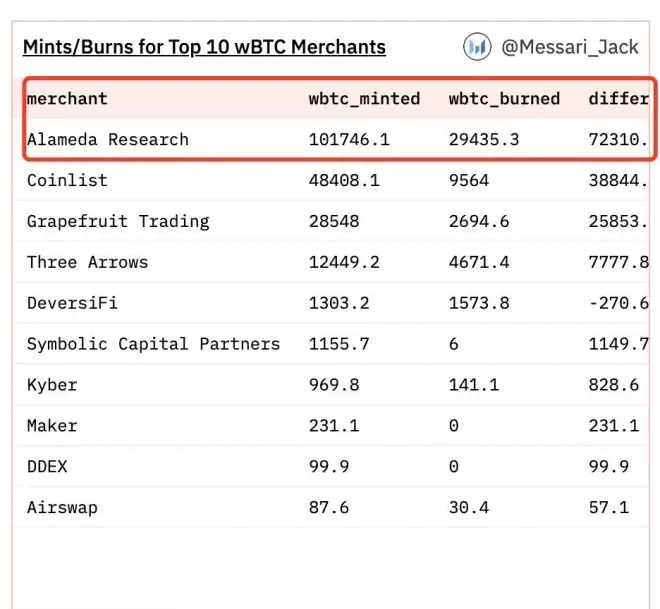This screenshot has height=609, width=660.
Task: Click the Mints/Burns for Top 10 wBTC Merchants title
Action: (x=204, y=47)
